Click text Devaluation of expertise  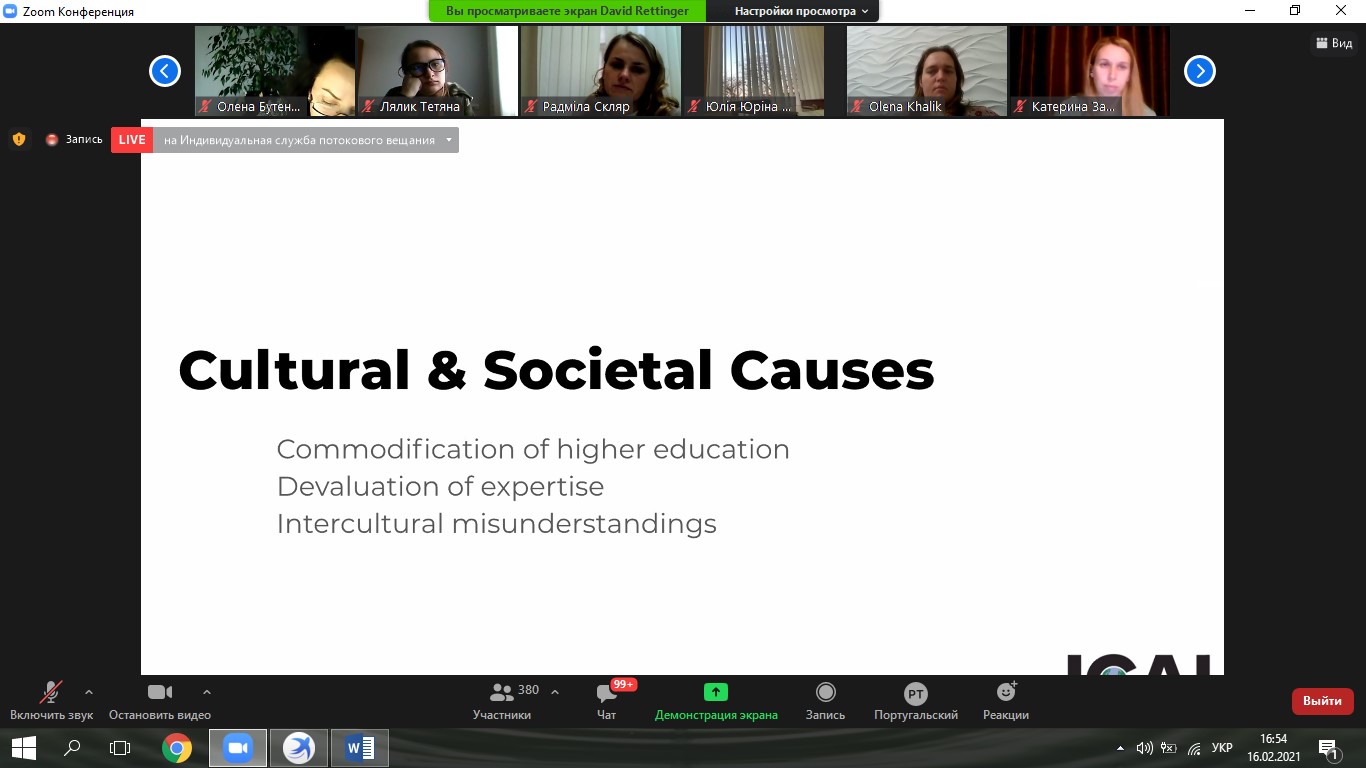coord(440,487)
